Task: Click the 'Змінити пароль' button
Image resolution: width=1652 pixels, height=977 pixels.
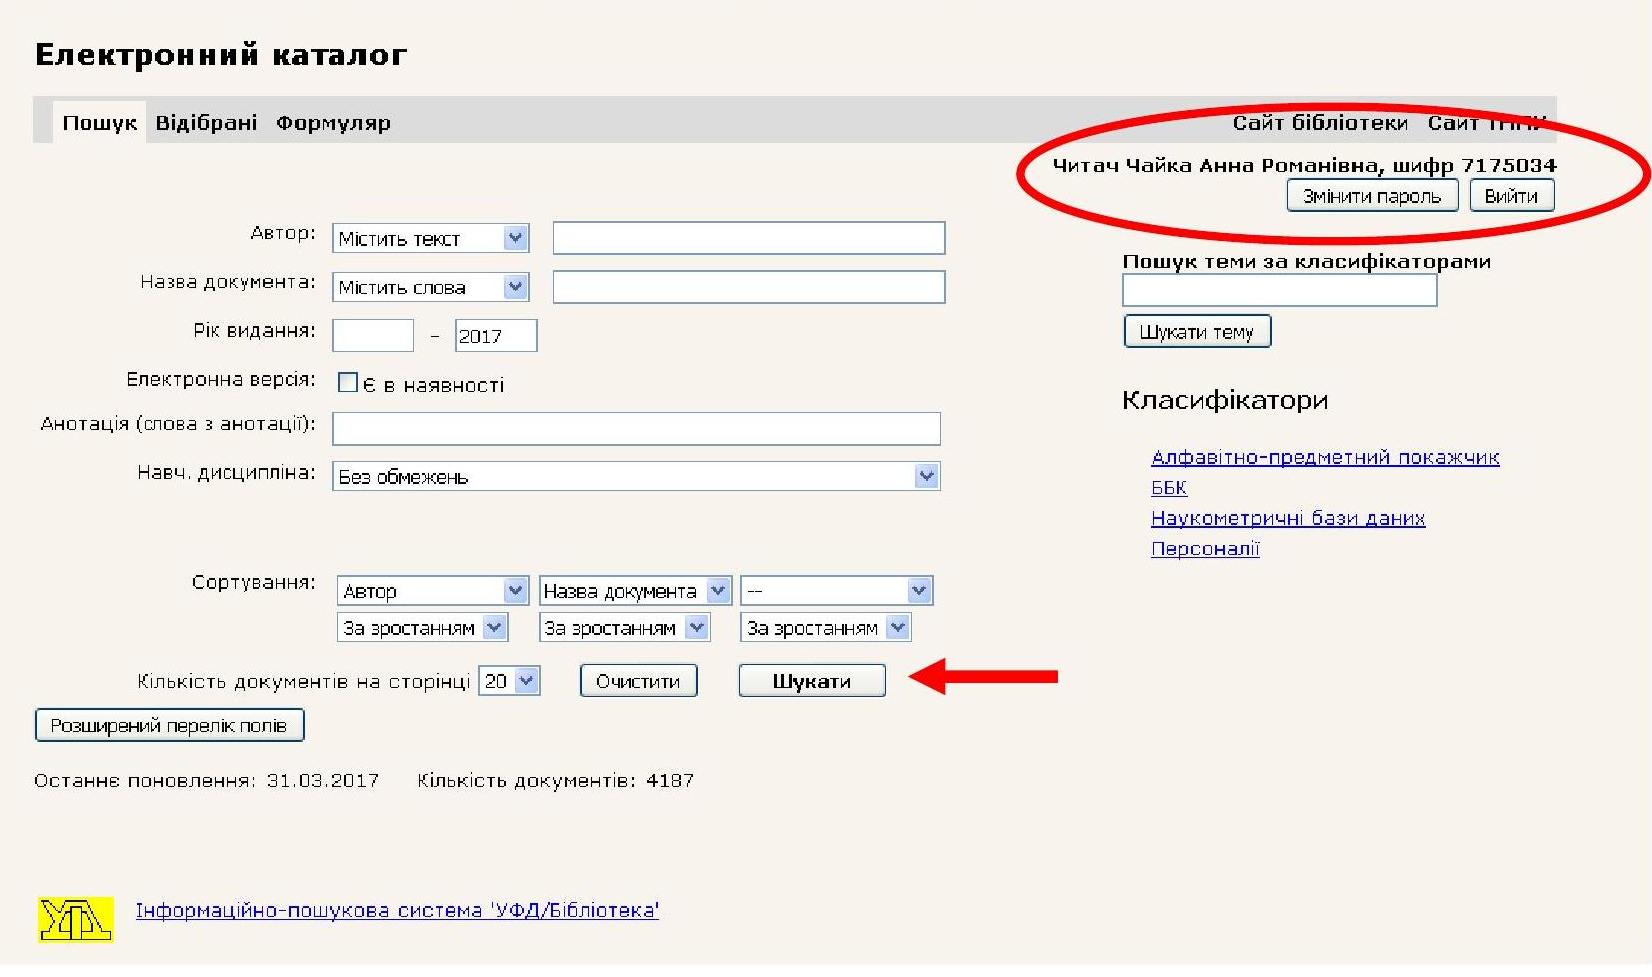Action: coord(1372,196)
